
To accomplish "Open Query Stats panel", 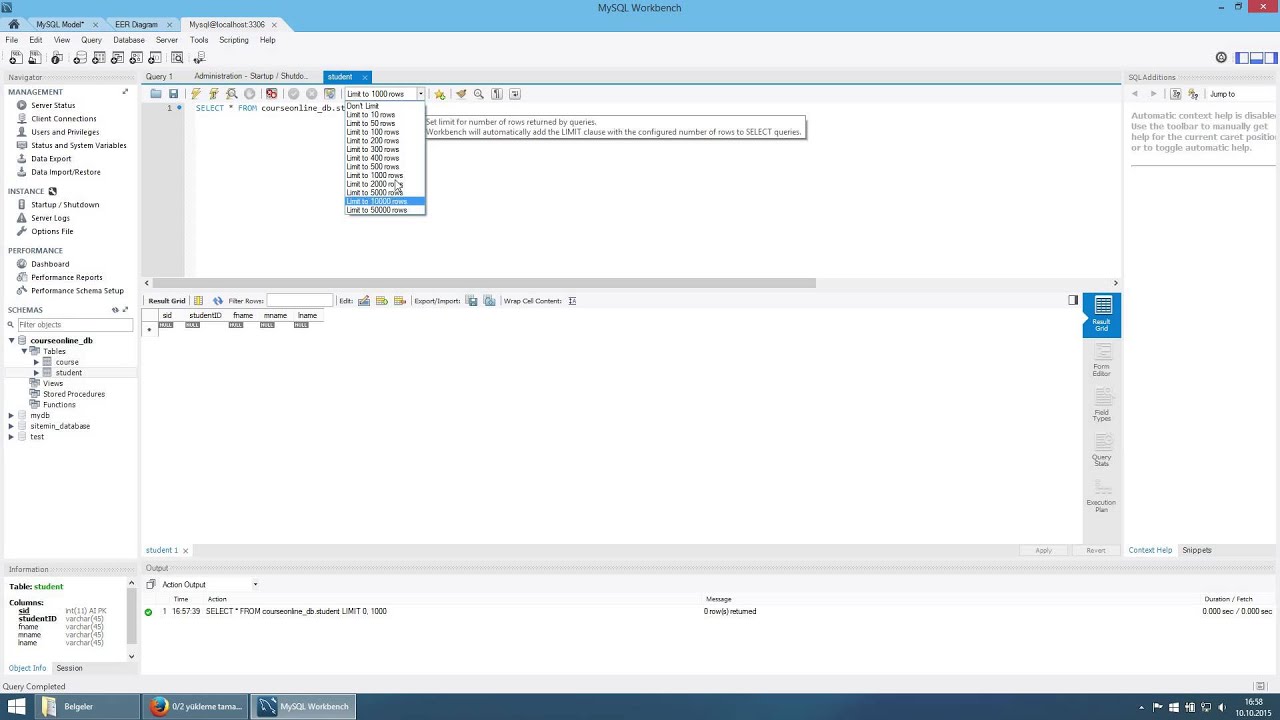I will [1102, 450].
